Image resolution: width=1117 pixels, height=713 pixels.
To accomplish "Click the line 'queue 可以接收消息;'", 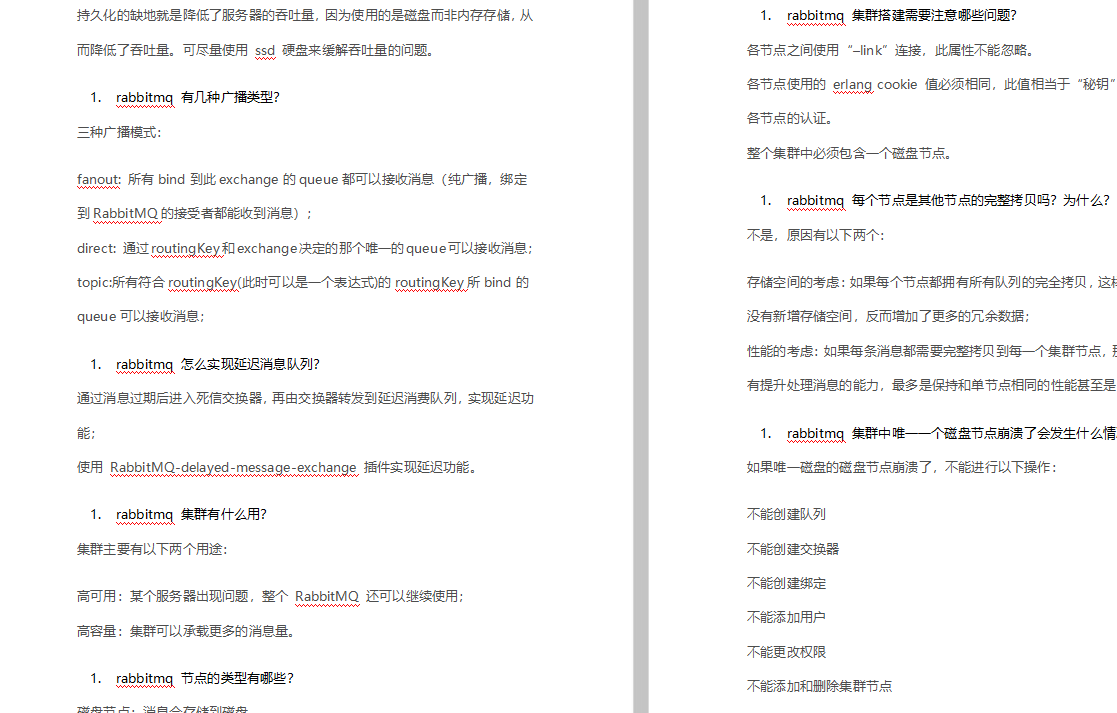I will pos(140,316).
